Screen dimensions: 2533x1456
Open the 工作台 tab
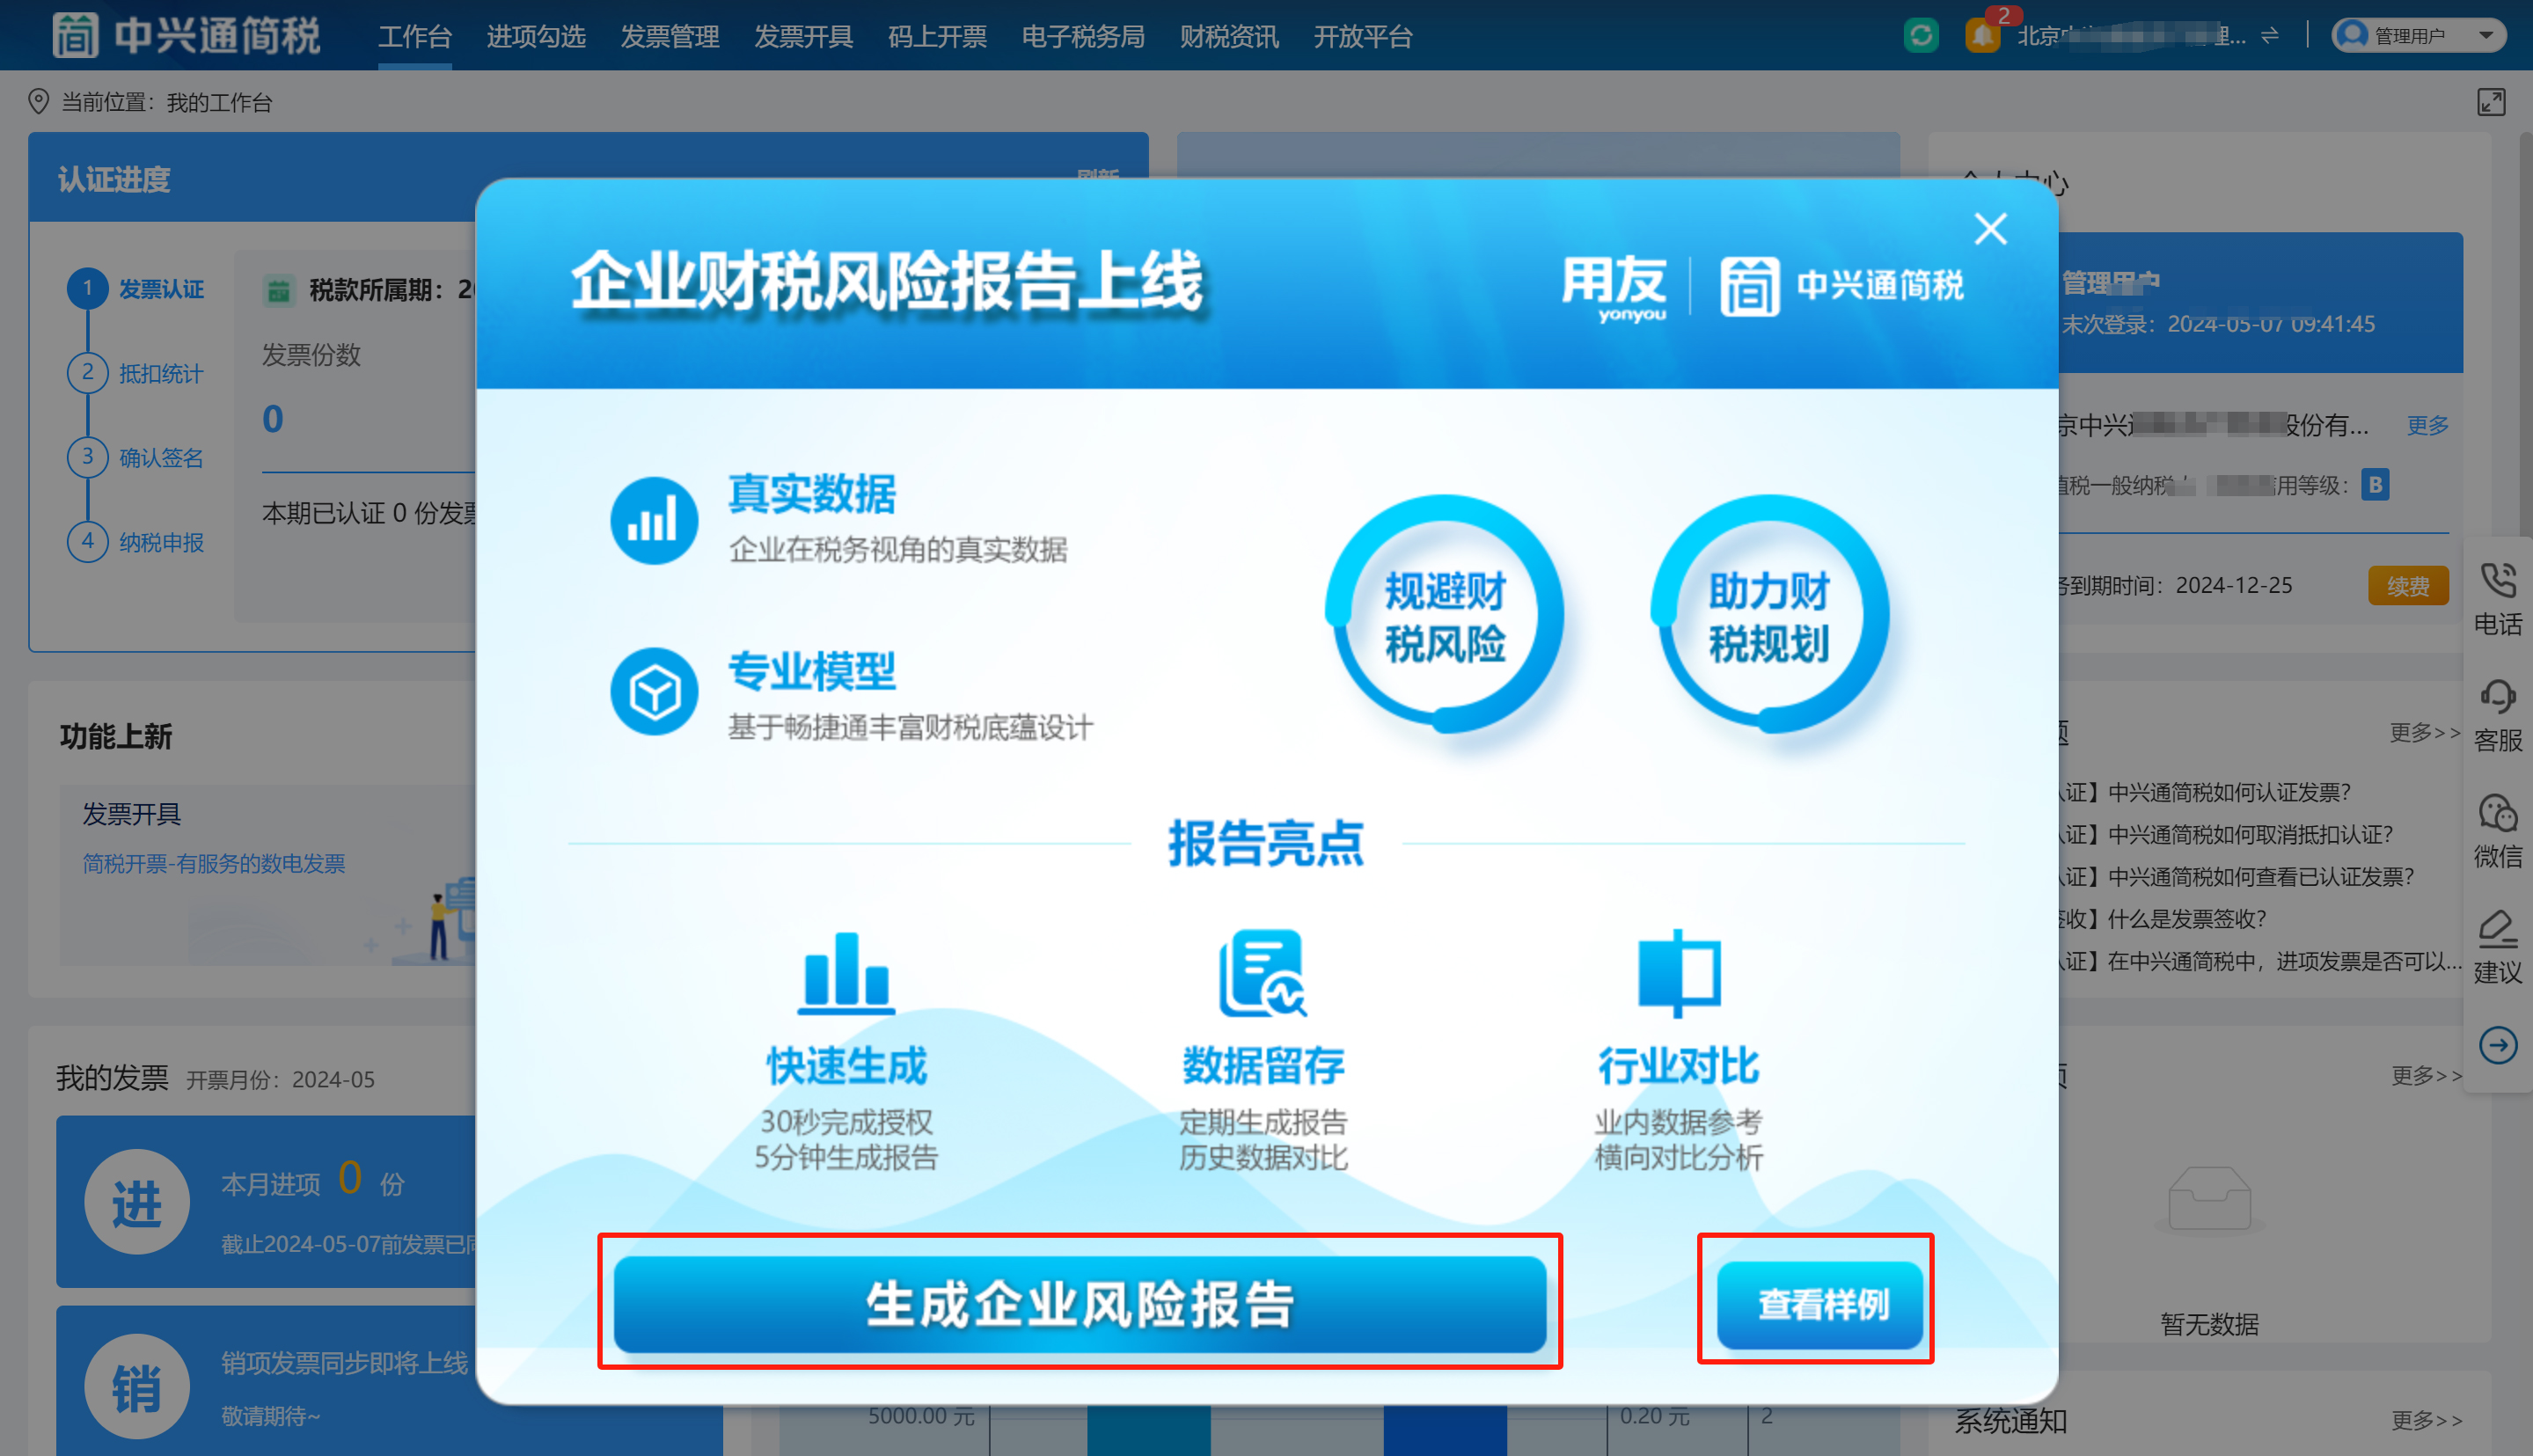(415, 37)
